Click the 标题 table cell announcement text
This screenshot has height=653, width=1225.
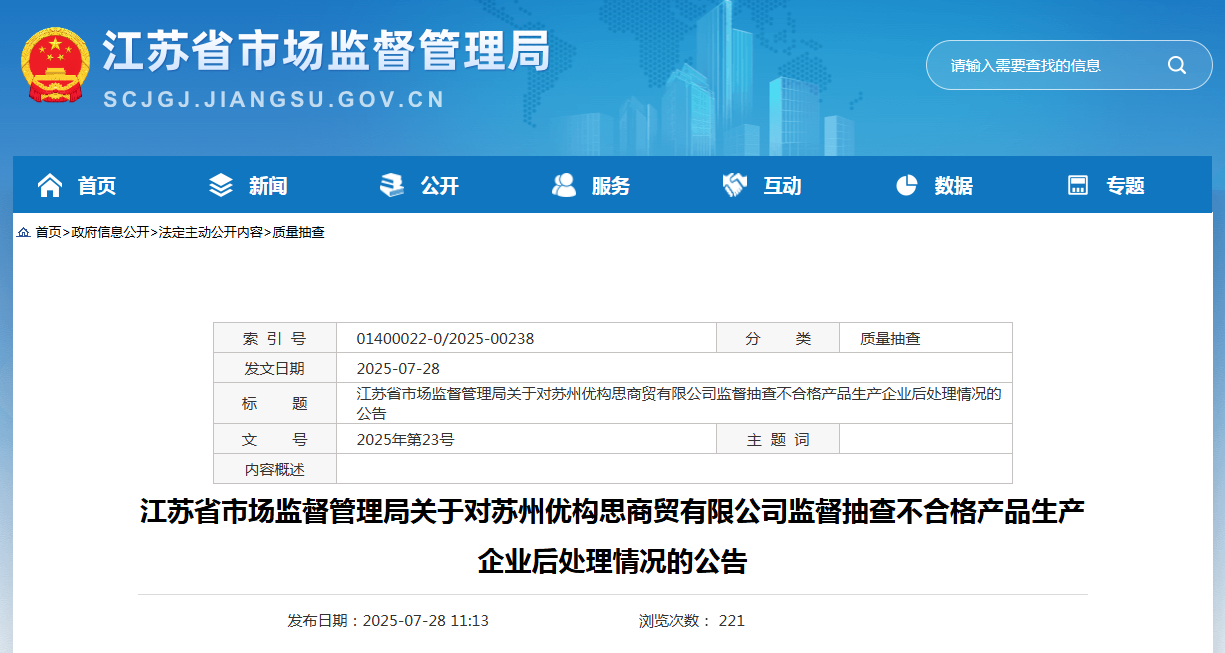point(679,403)
